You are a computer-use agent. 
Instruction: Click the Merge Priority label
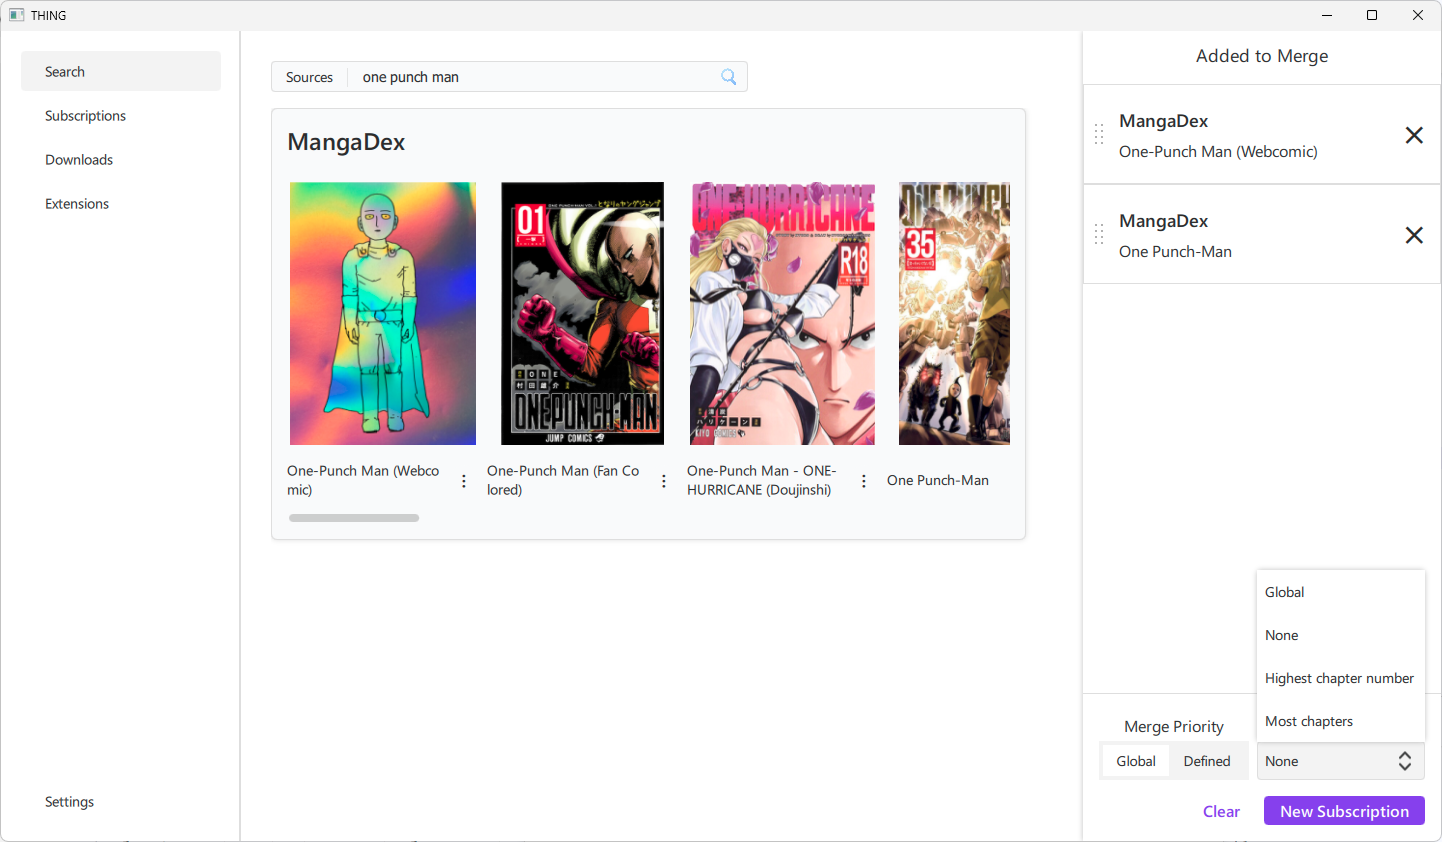[1174, 727]
